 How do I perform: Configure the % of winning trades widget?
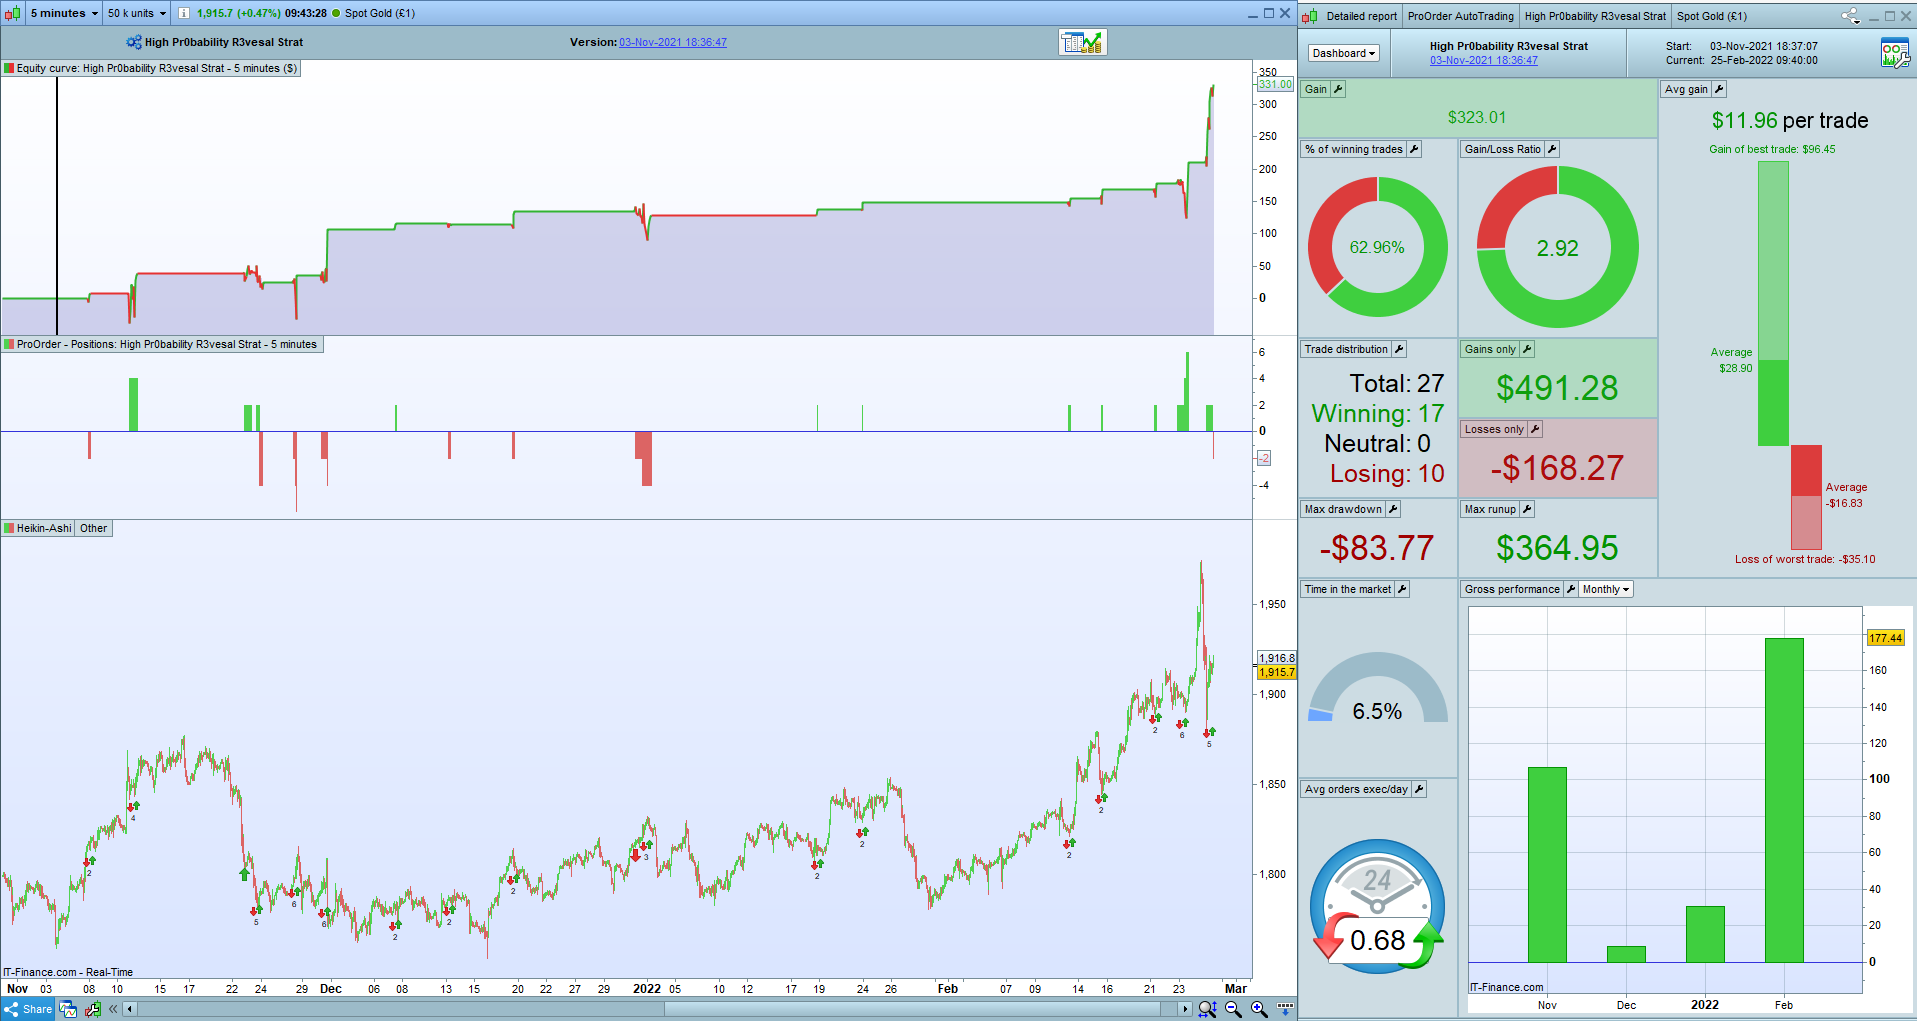1414,149
